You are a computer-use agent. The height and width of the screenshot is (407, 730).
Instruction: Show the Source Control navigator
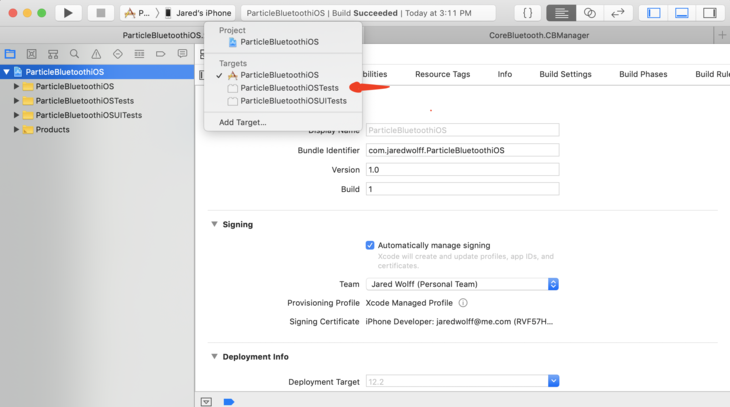pos(31,54)
